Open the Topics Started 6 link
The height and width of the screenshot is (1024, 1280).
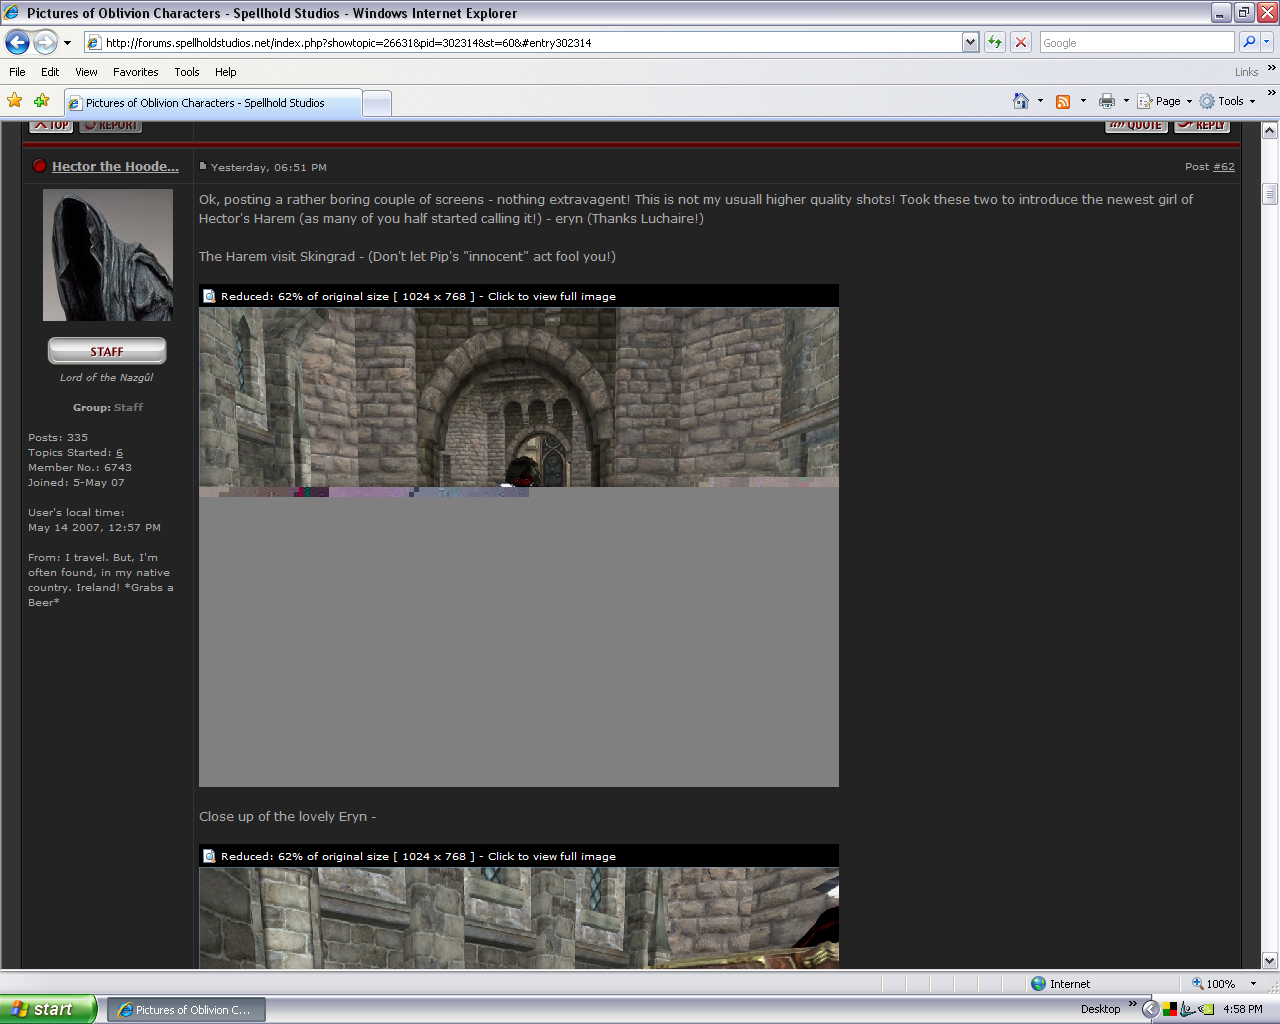tap(119, 453)
